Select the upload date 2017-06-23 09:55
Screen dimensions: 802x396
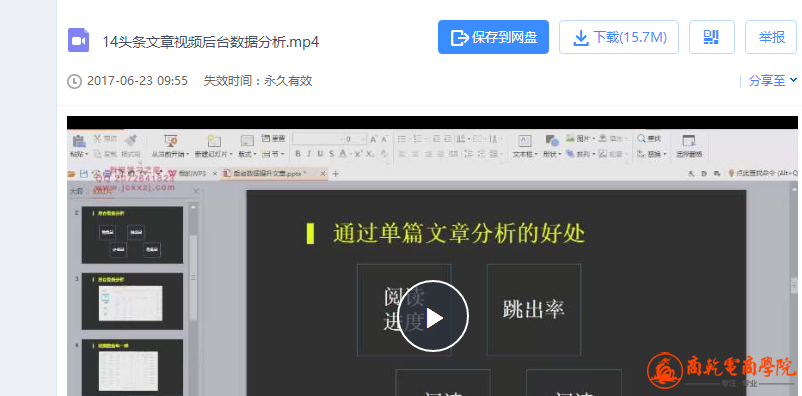coord(137,81)
